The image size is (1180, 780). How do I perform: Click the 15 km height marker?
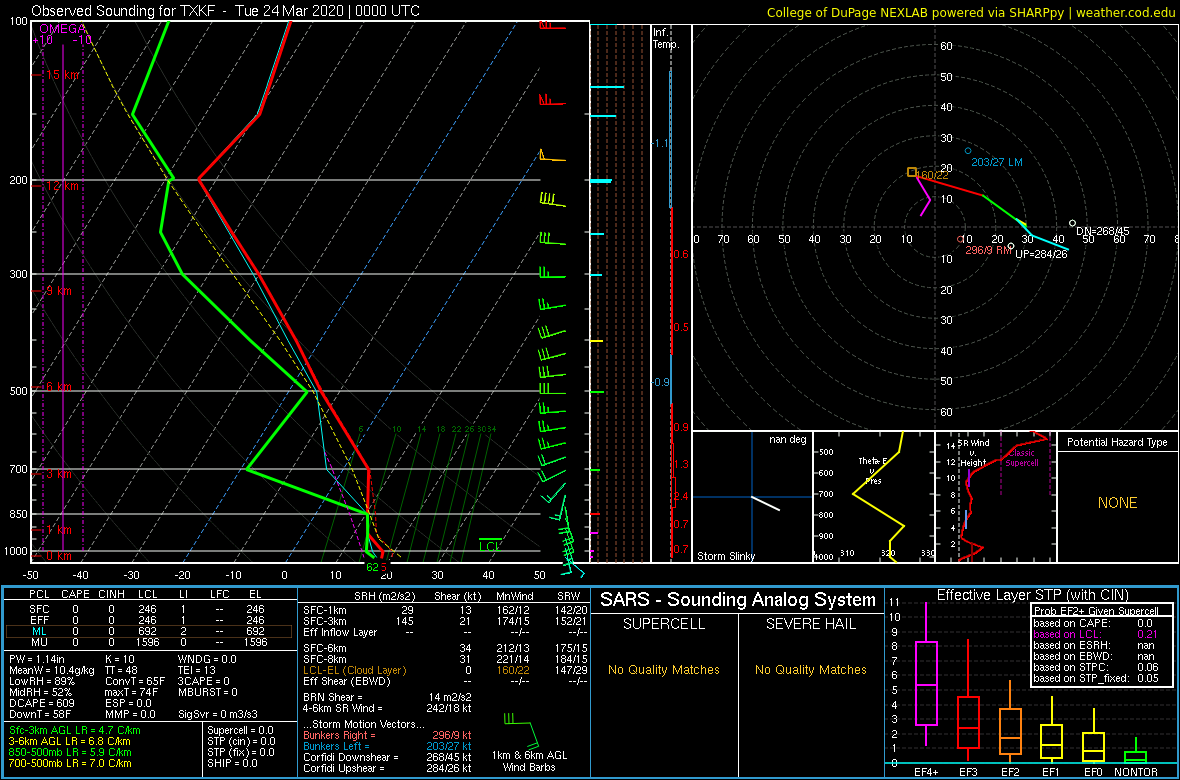[60, 75]
